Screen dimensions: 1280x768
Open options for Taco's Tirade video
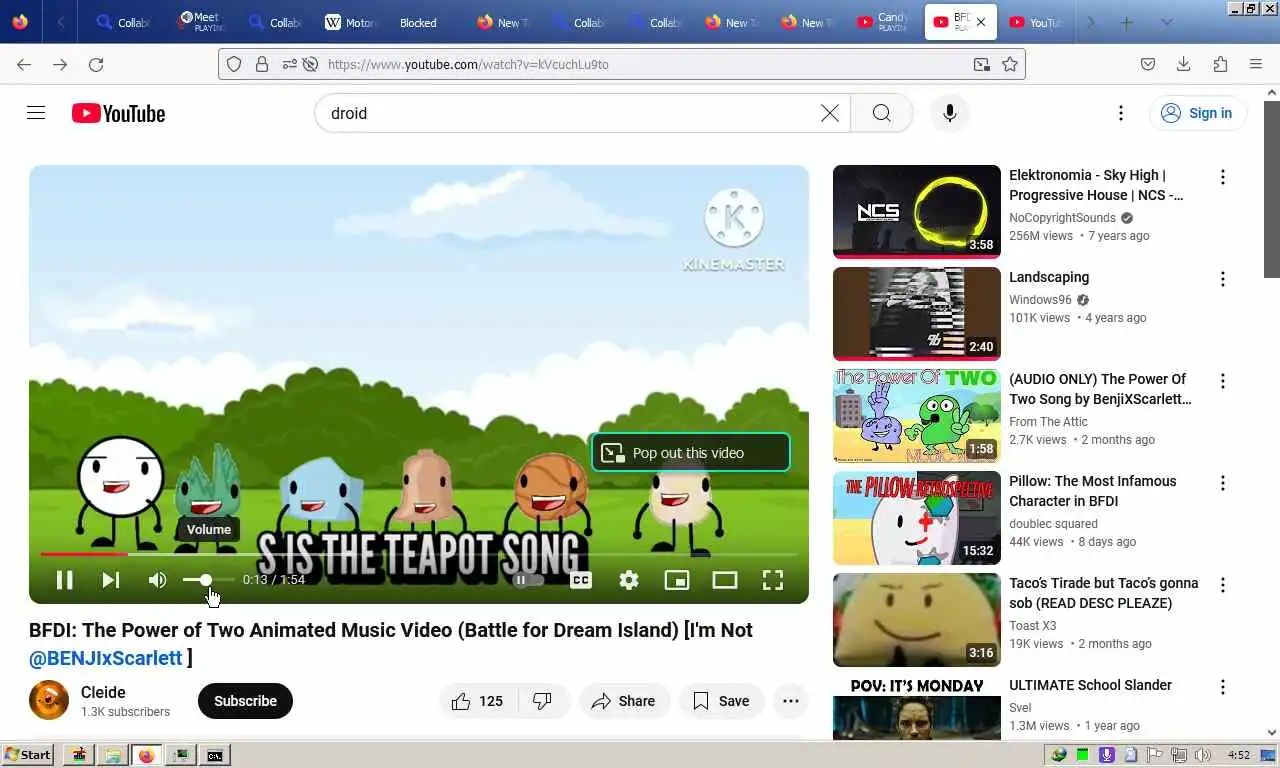[1222, 585]
